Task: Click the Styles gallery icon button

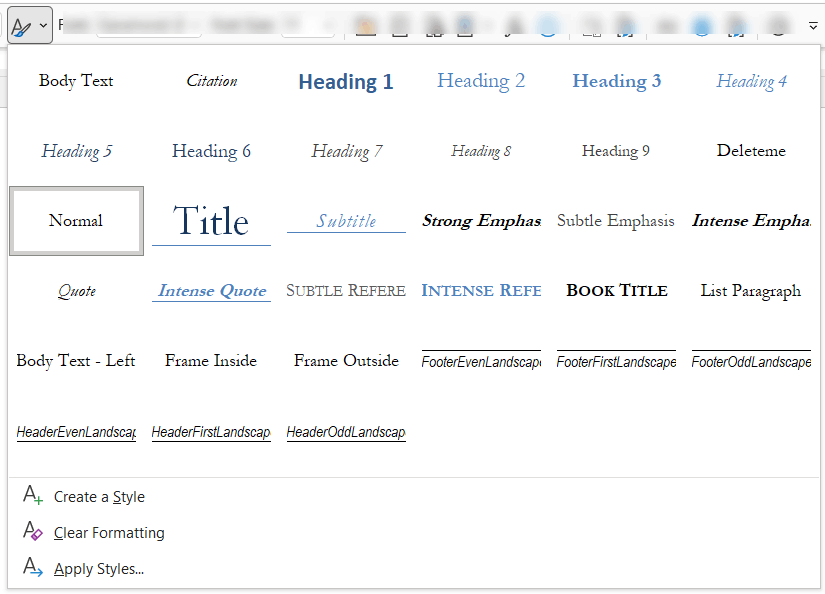Action: point(30,25)
